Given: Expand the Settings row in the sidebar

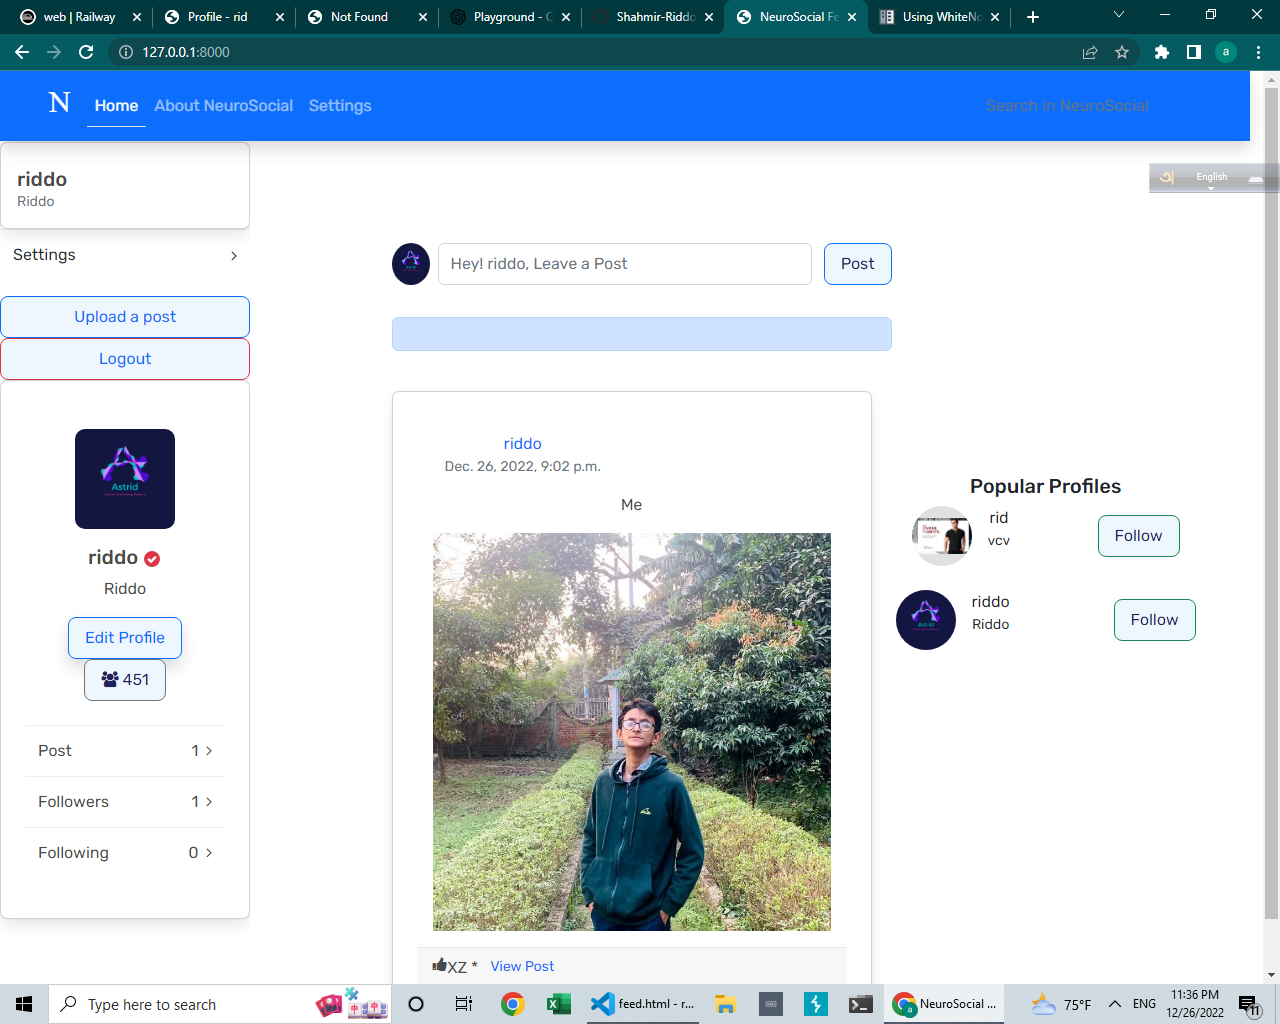Looking at the screenshot, I should coord(125,255).
